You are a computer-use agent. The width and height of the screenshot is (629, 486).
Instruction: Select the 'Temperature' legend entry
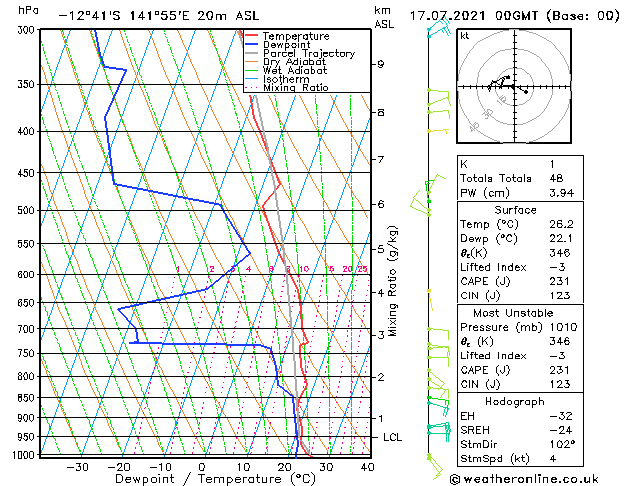pyautogui.click(x=296, y=36)
